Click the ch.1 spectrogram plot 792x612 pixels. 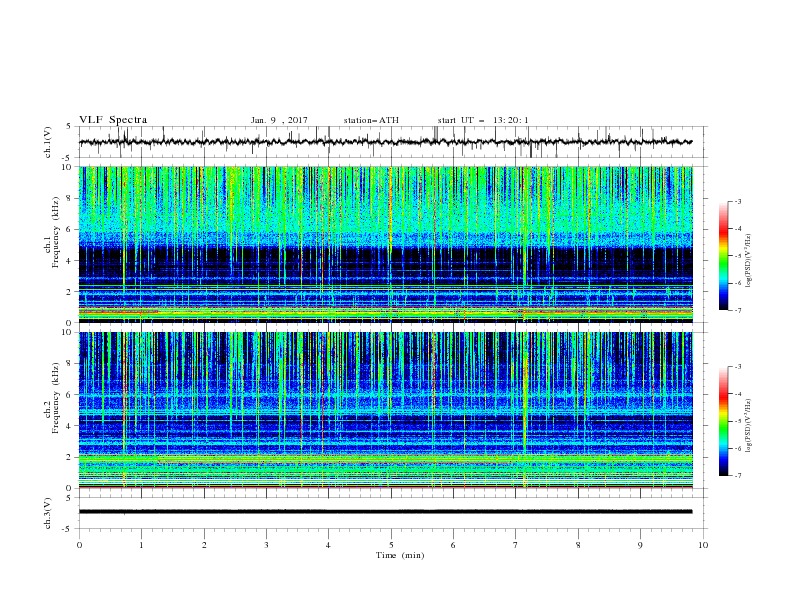point(386,244)
